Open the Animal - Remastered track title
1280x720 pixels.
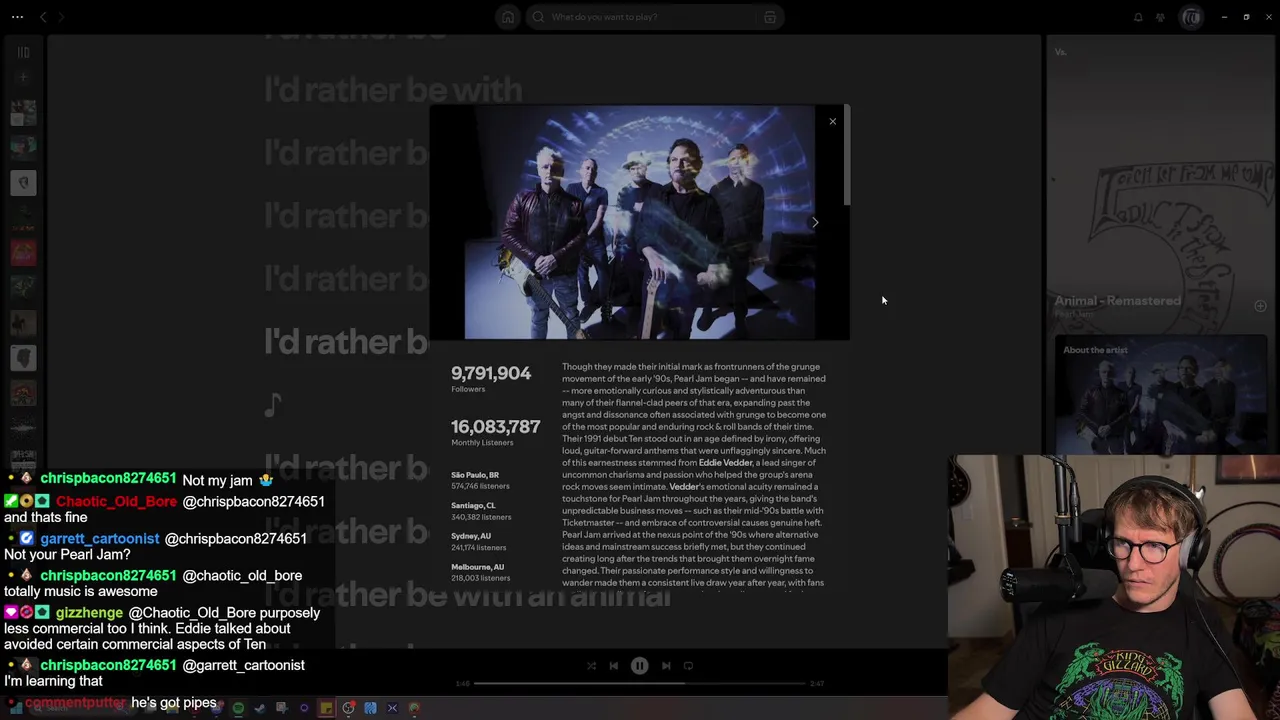(x=1118, y=301)
